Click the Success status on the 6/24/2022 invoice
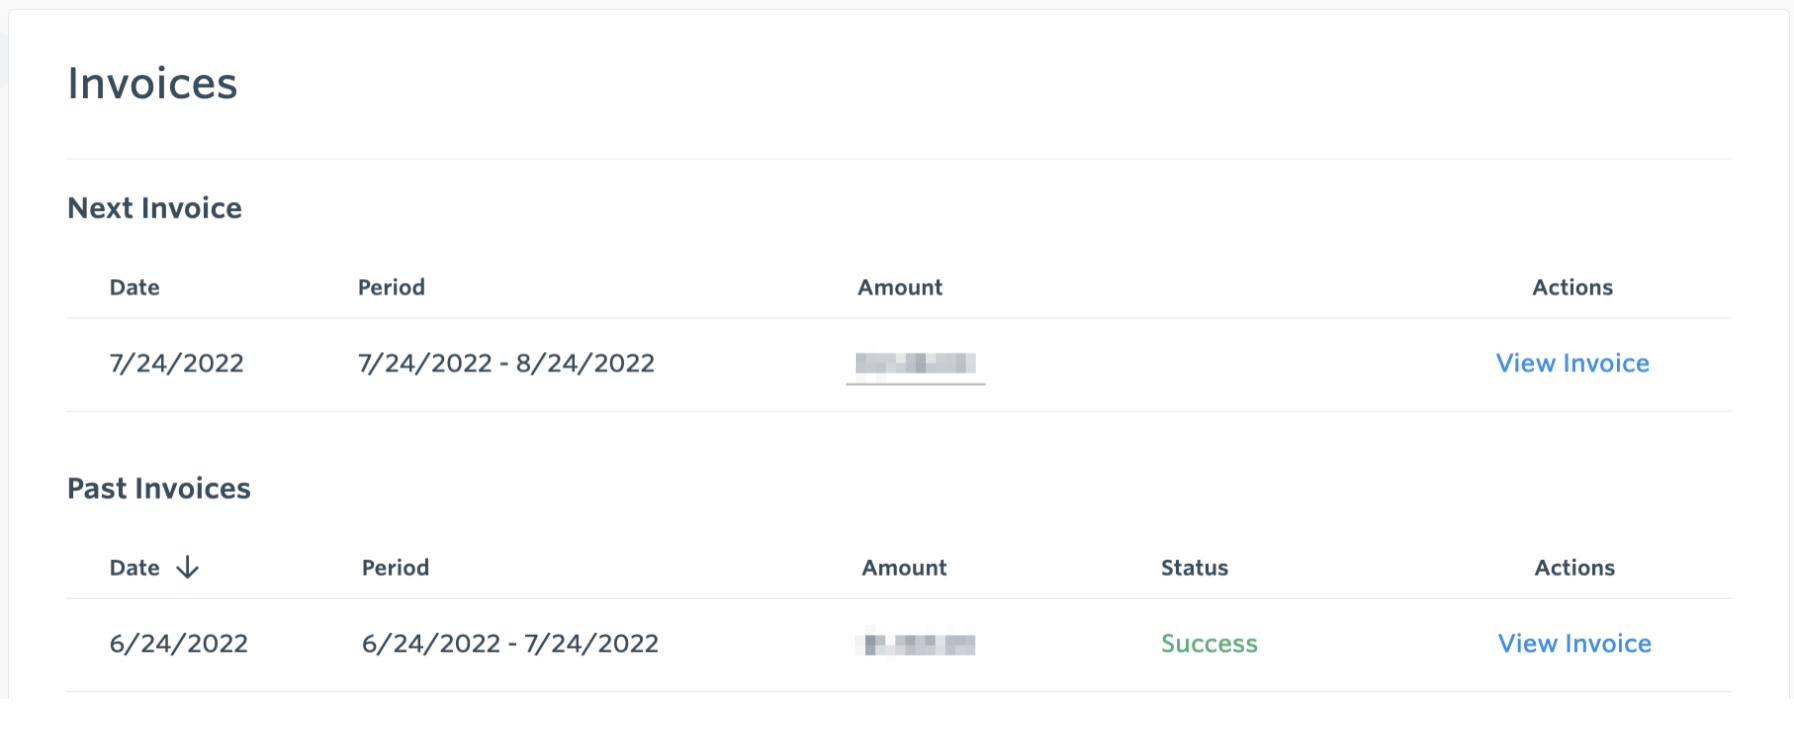This screenshot has width=1794, height=729. point(1208,644)
